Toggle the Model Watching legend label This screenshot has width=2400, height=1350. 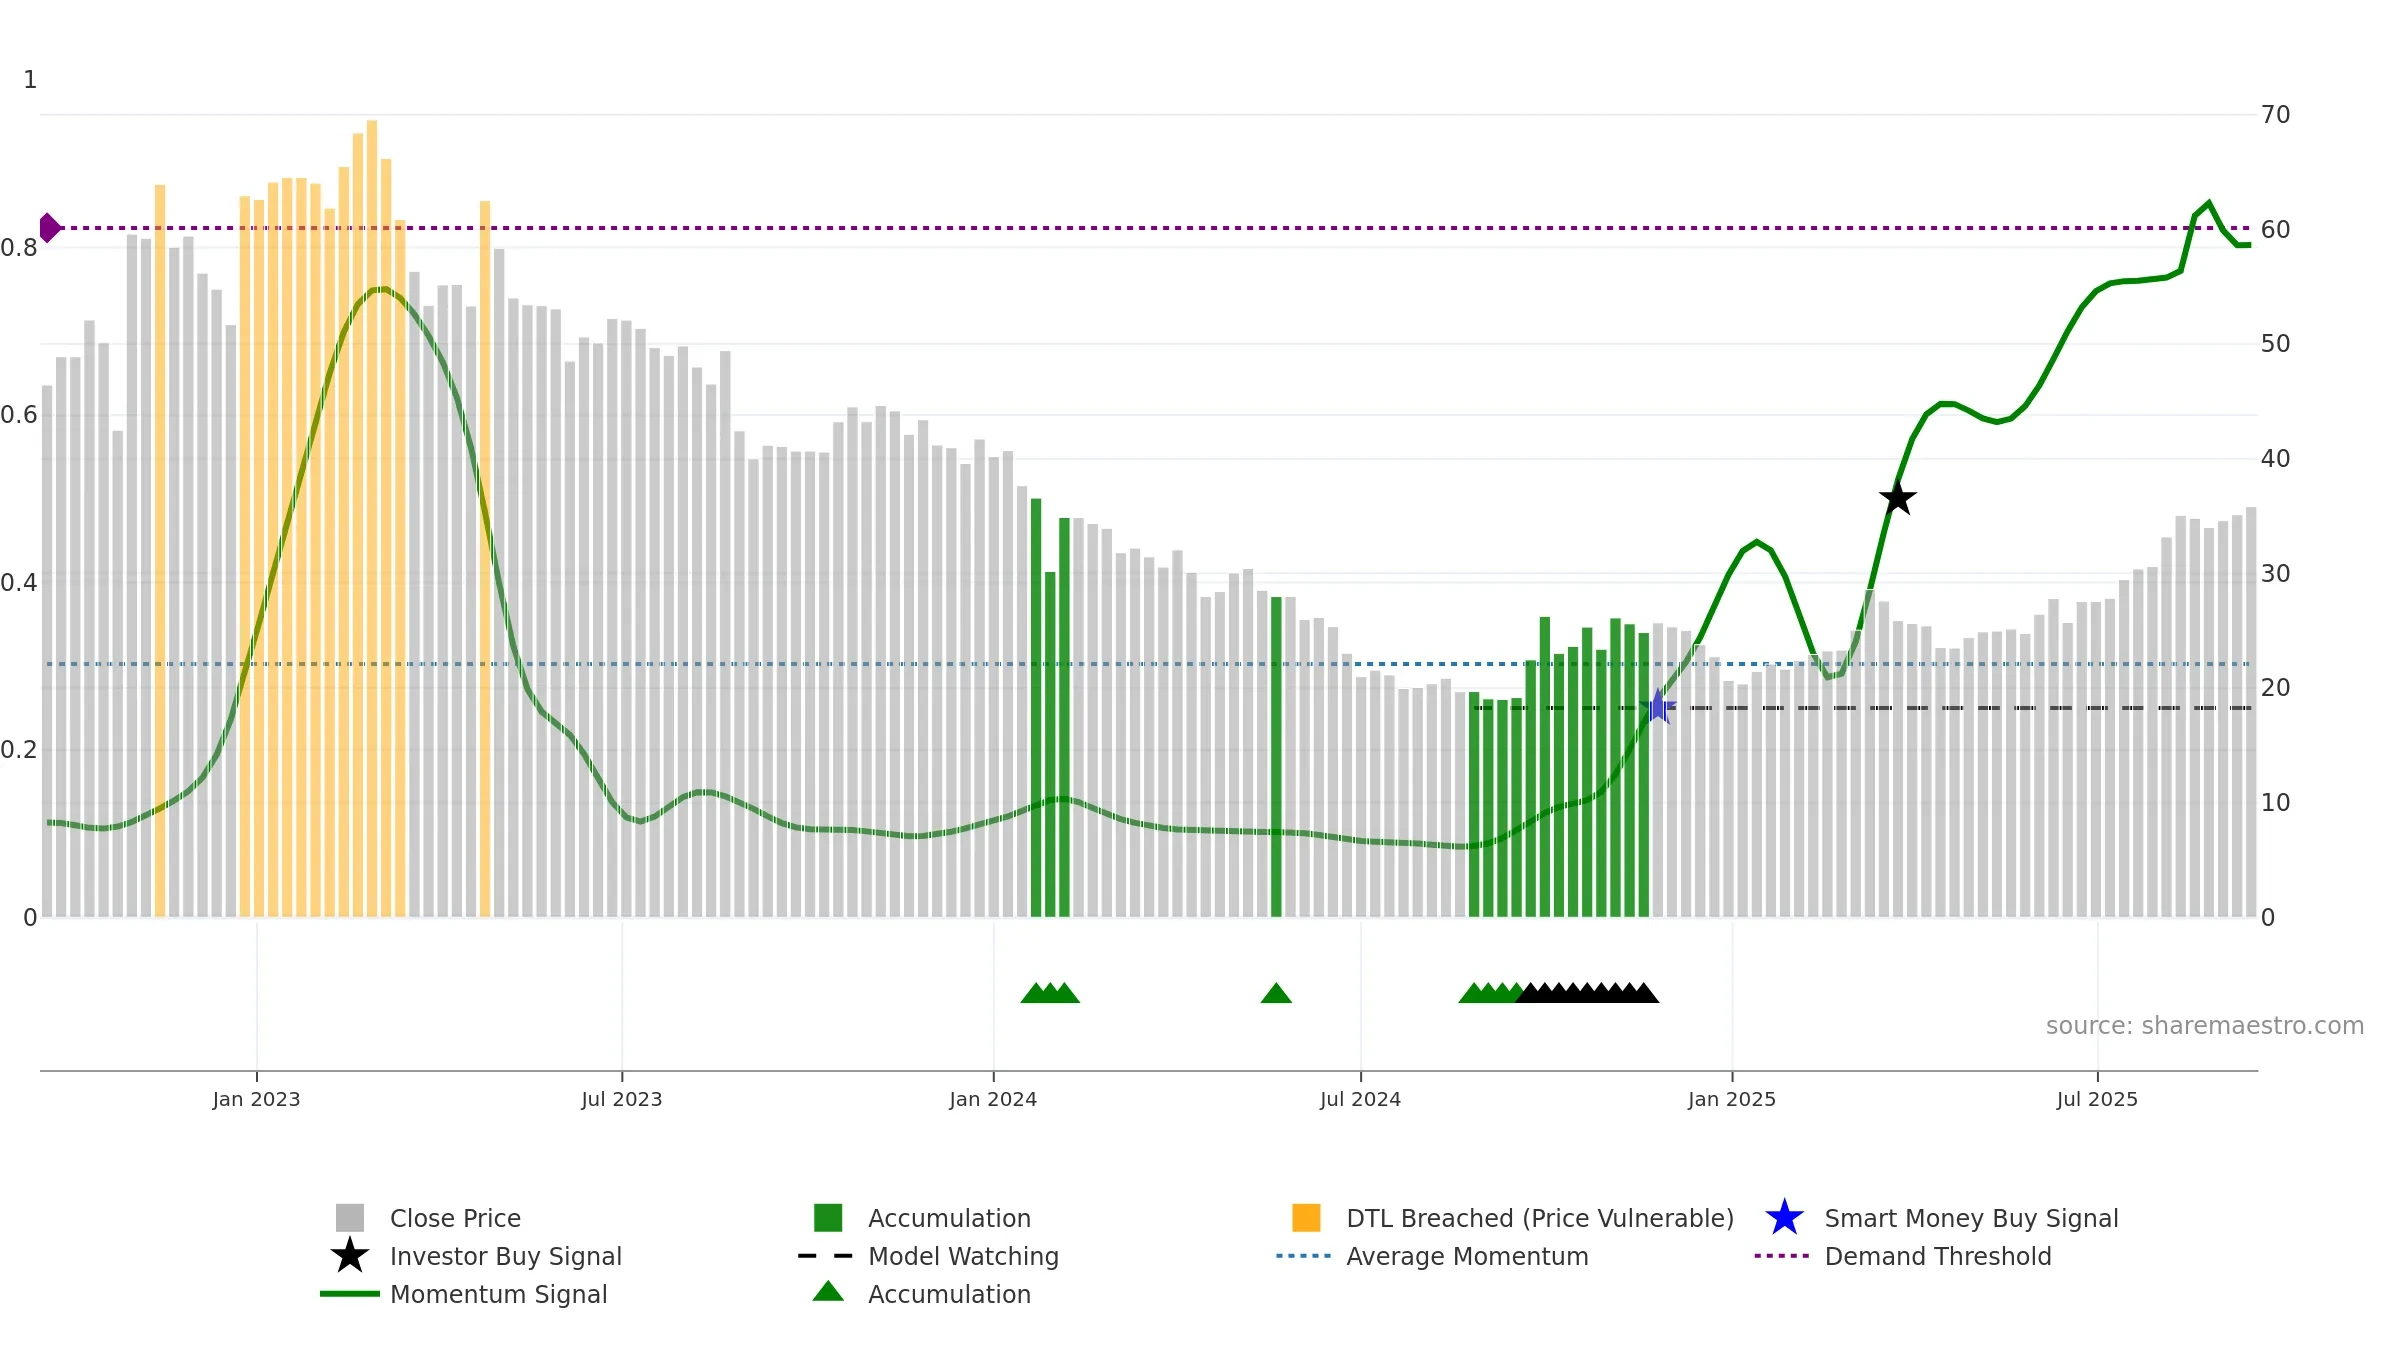click(x=963, y=1256)
